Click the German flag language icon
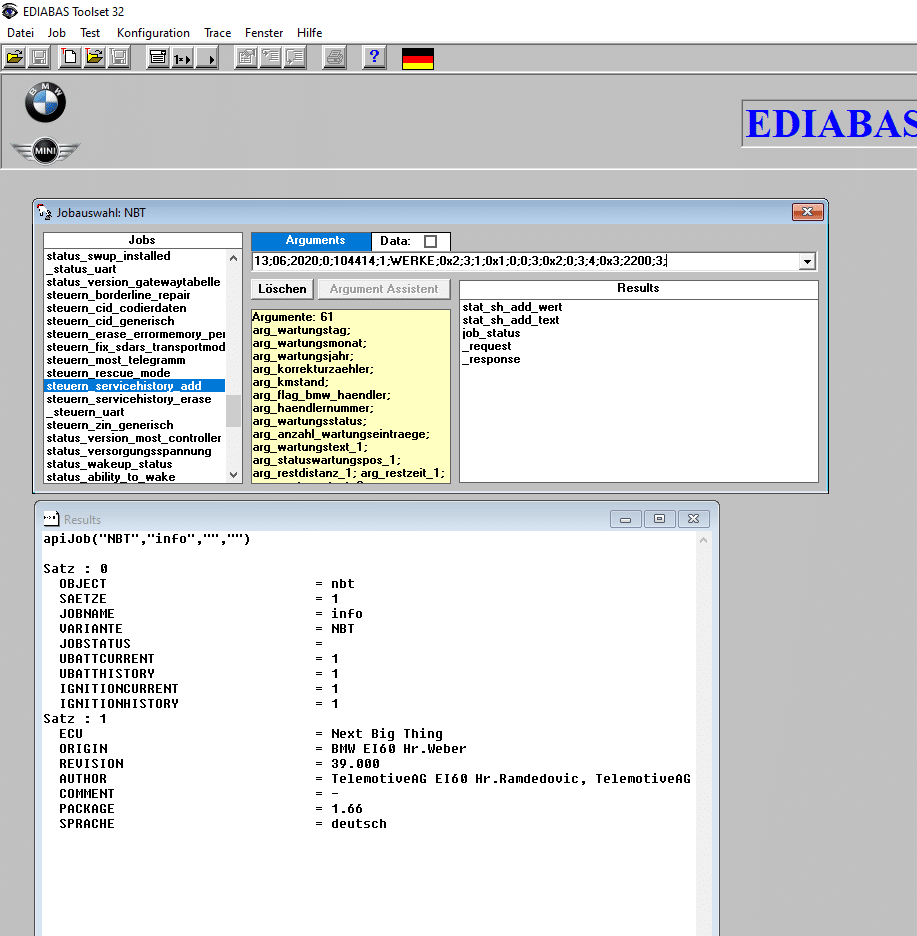 coord(417,58)
